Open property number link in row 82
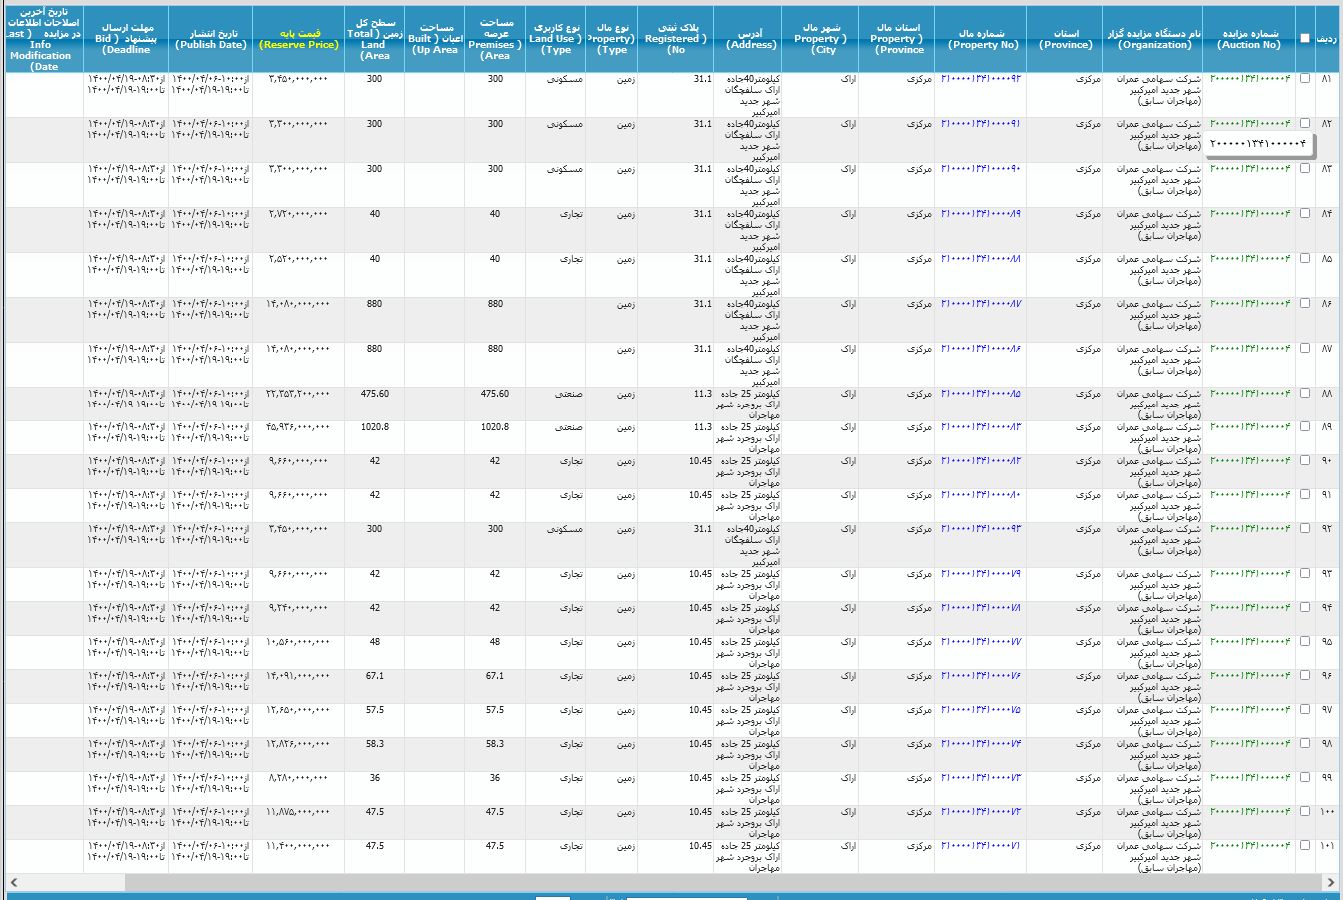This screenshot has width=1343, height=900. pos(981,124)
